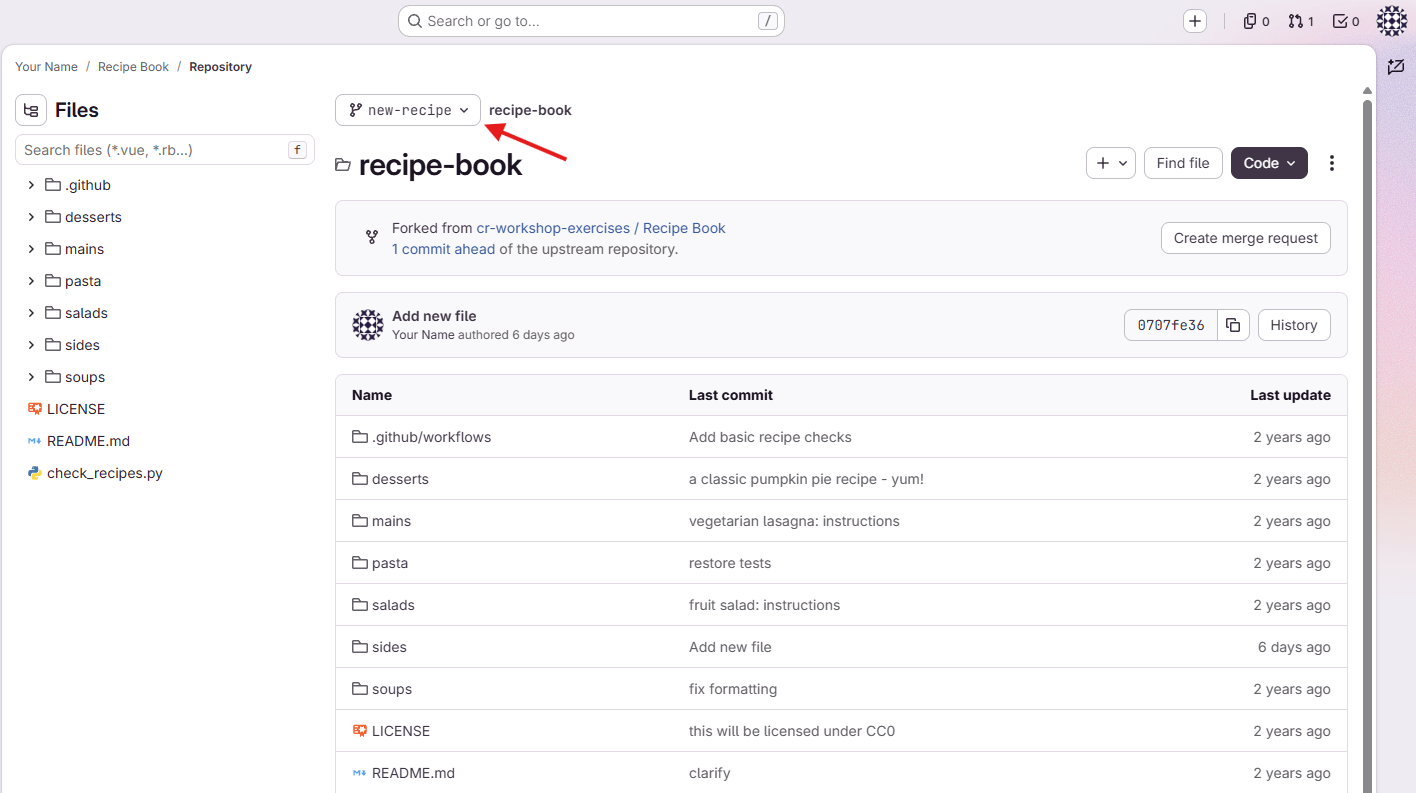Open the merge requests counter icon
The width and height of the screenshot is (1416, 793).
[x=1301, y=21]
